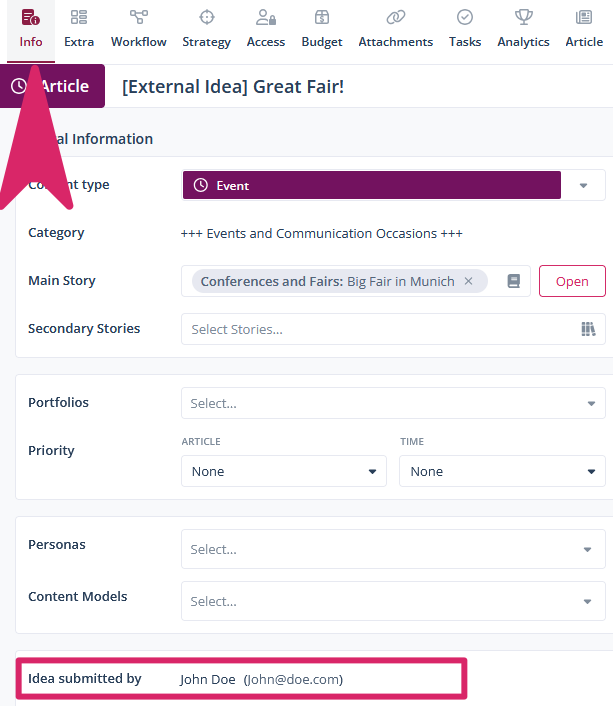Open the Portfolios dropdown
Screen dimensions: 613x706
click(590, 404)
